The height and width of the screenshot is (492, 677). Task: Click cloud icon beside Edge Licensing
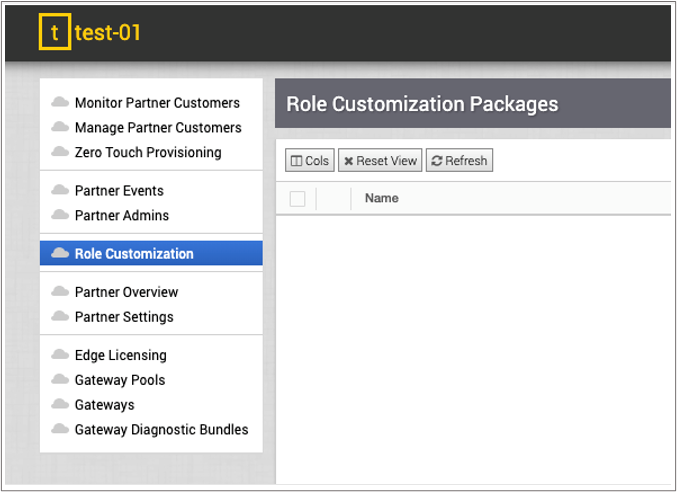[x=60, y=356]
